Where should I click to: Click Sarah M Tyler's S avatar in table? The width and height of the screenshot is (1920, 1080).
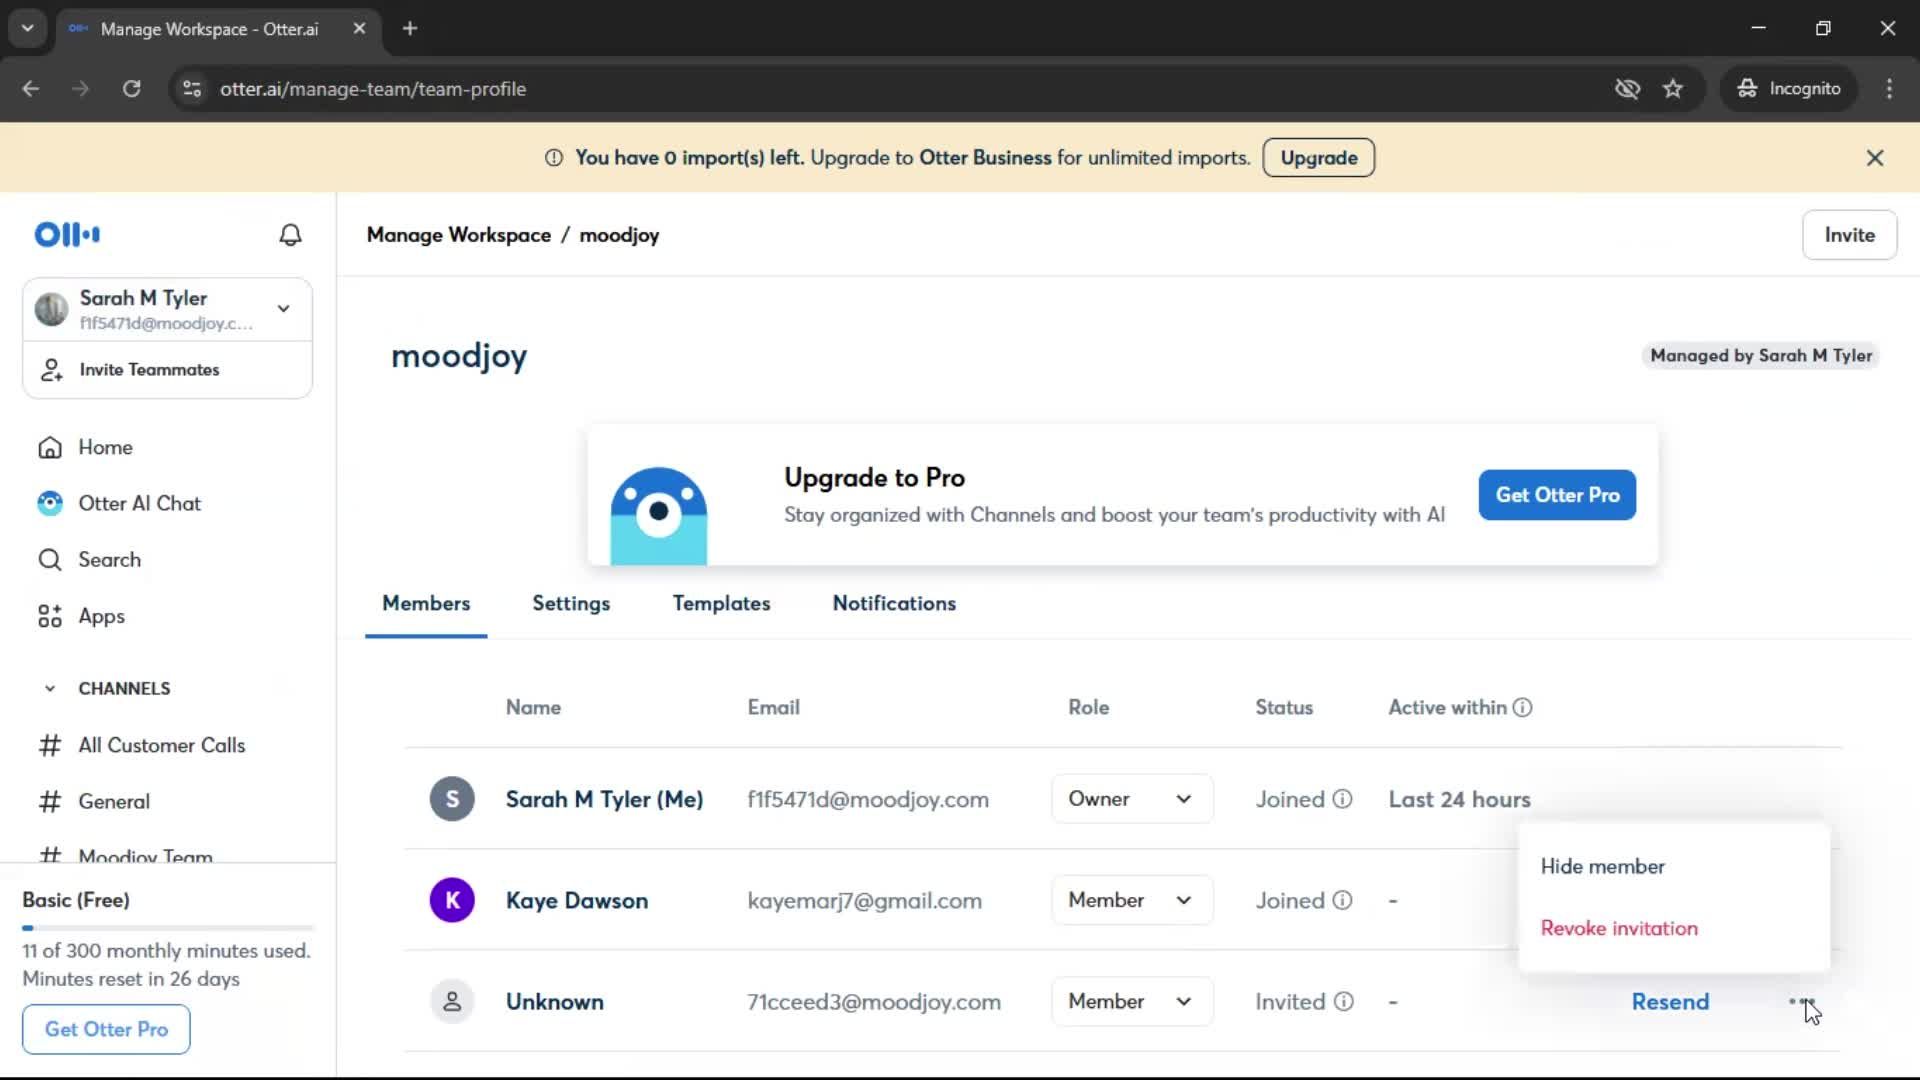click(x=452, y=799)
